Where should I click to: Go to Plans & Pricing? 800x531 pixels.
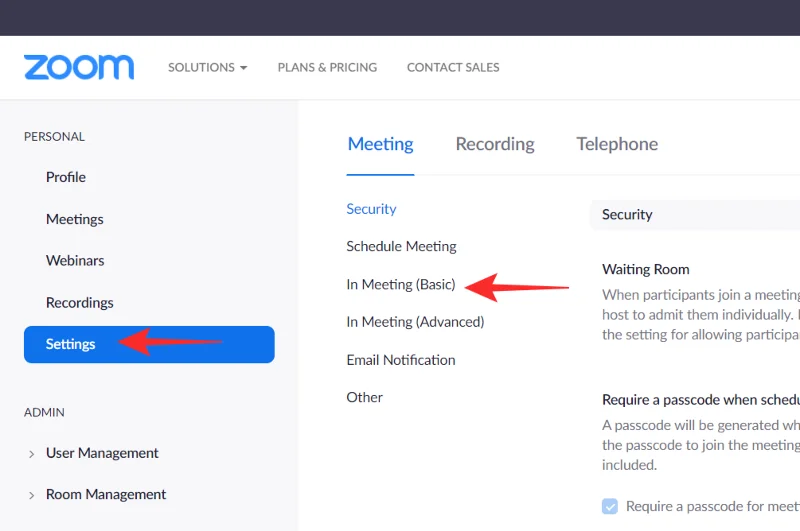point(327,67)
